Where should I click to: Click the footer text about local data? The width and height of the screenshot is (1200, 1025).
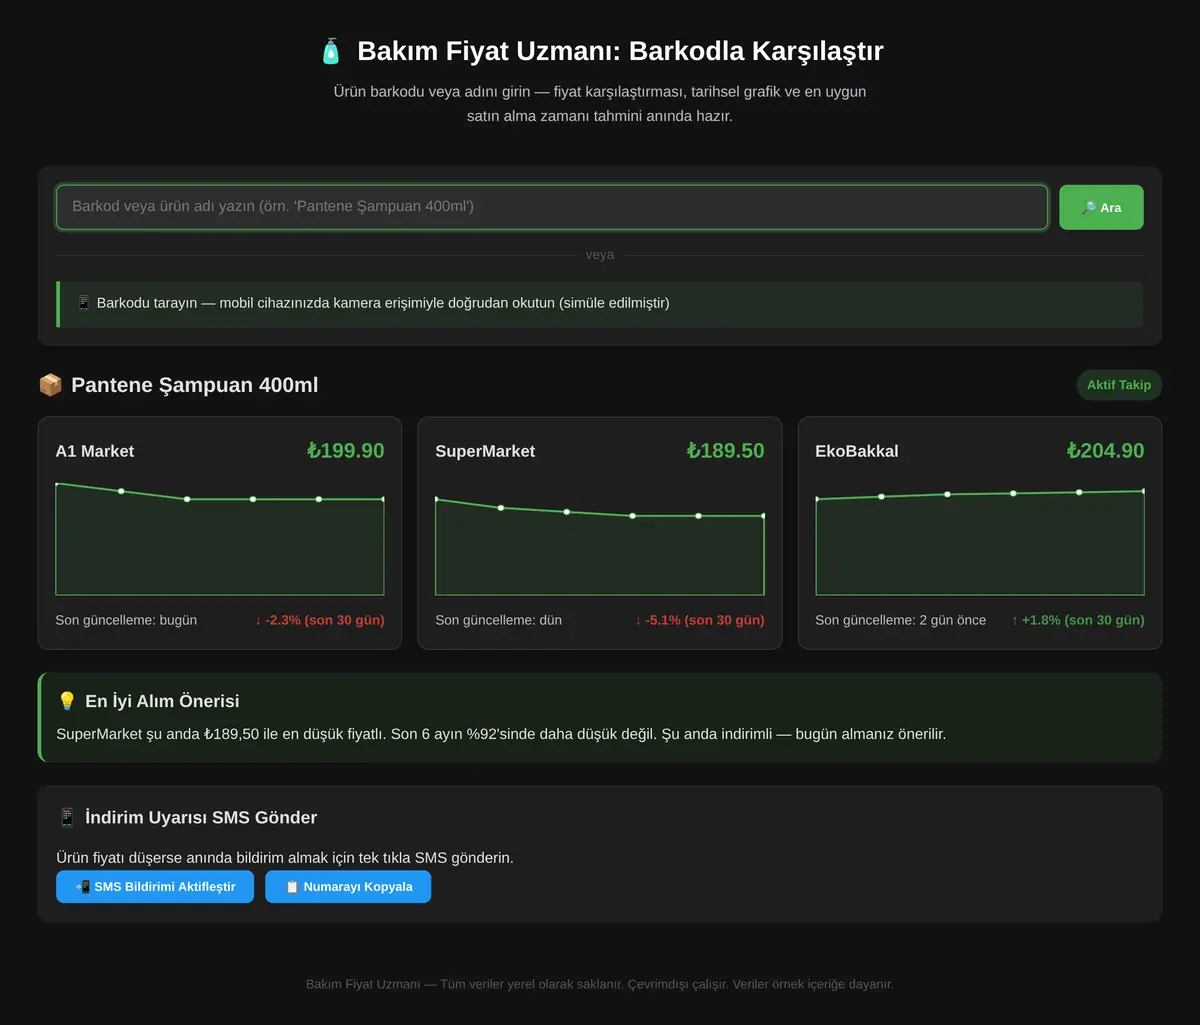point(600,984)
